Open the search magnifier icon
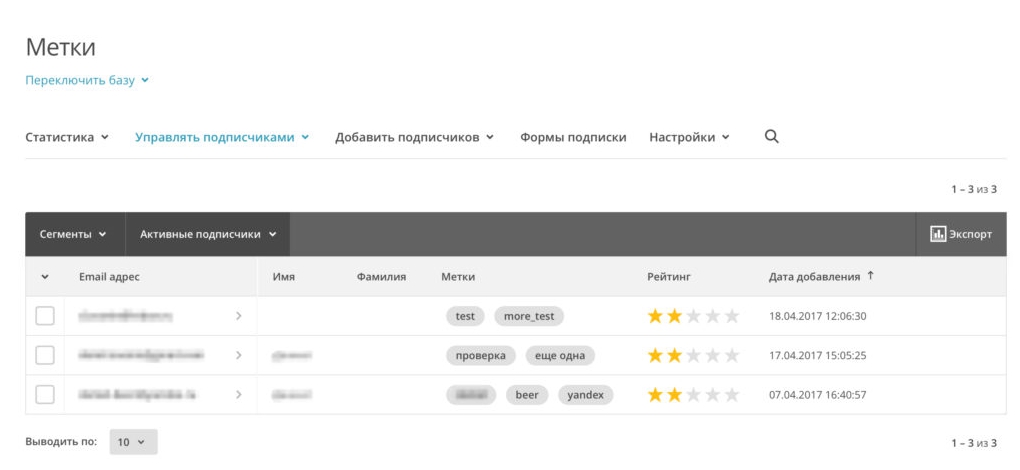This screenshot has width=1020, height=470. (771, 137)
